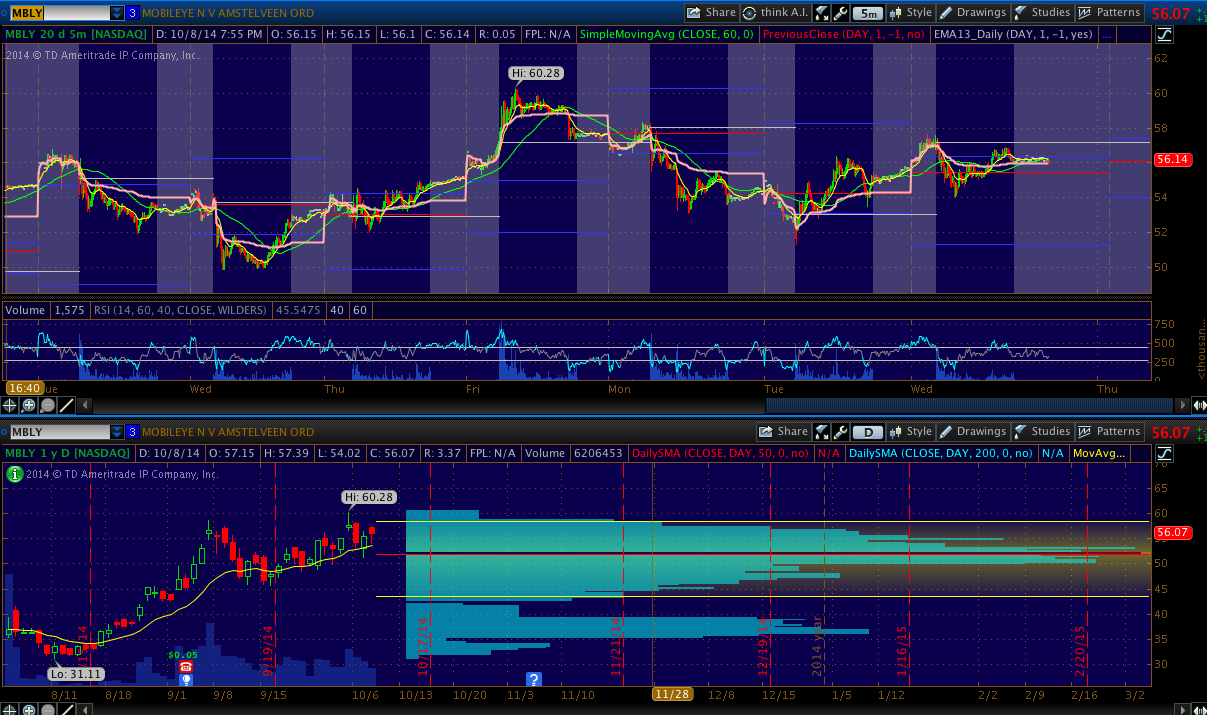
Task: Zoom in on the upper chart
Action: point(29,405)
